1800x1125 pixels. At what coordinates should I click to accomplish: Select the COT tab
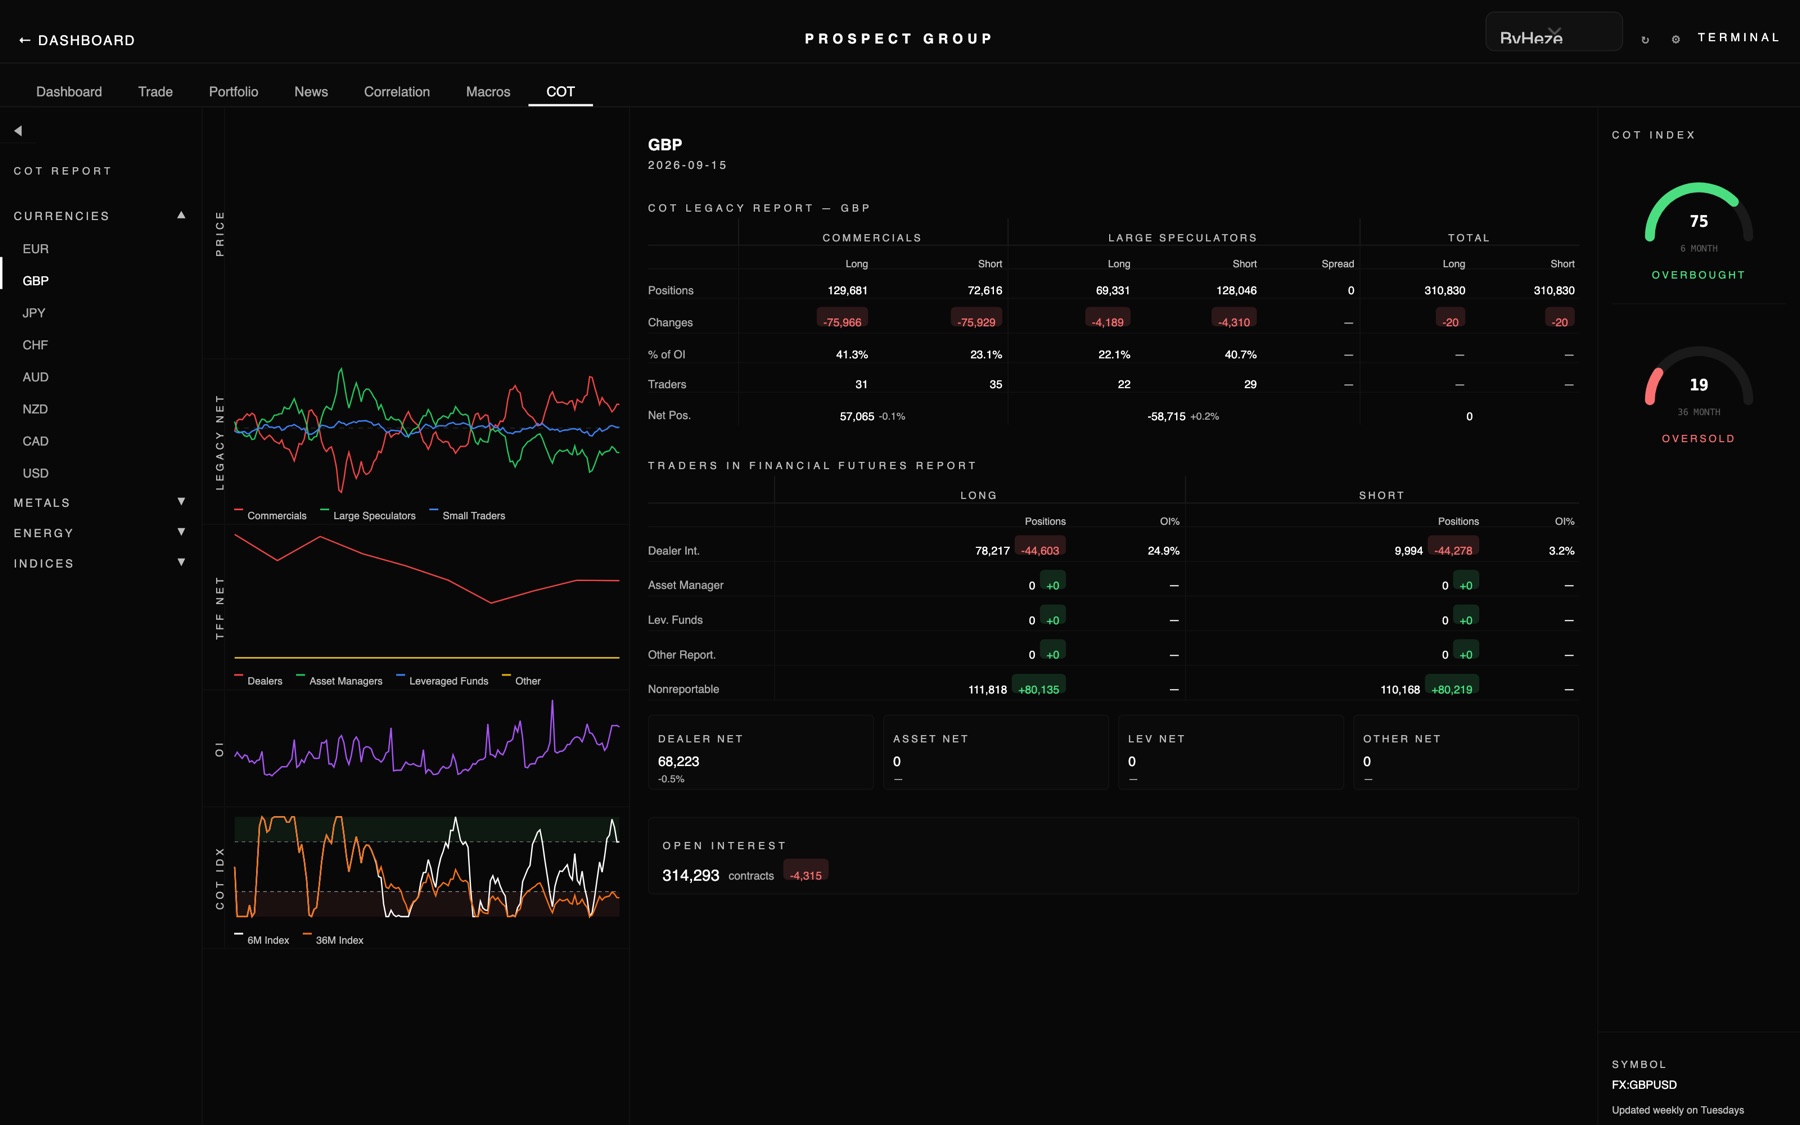[560, 92]
